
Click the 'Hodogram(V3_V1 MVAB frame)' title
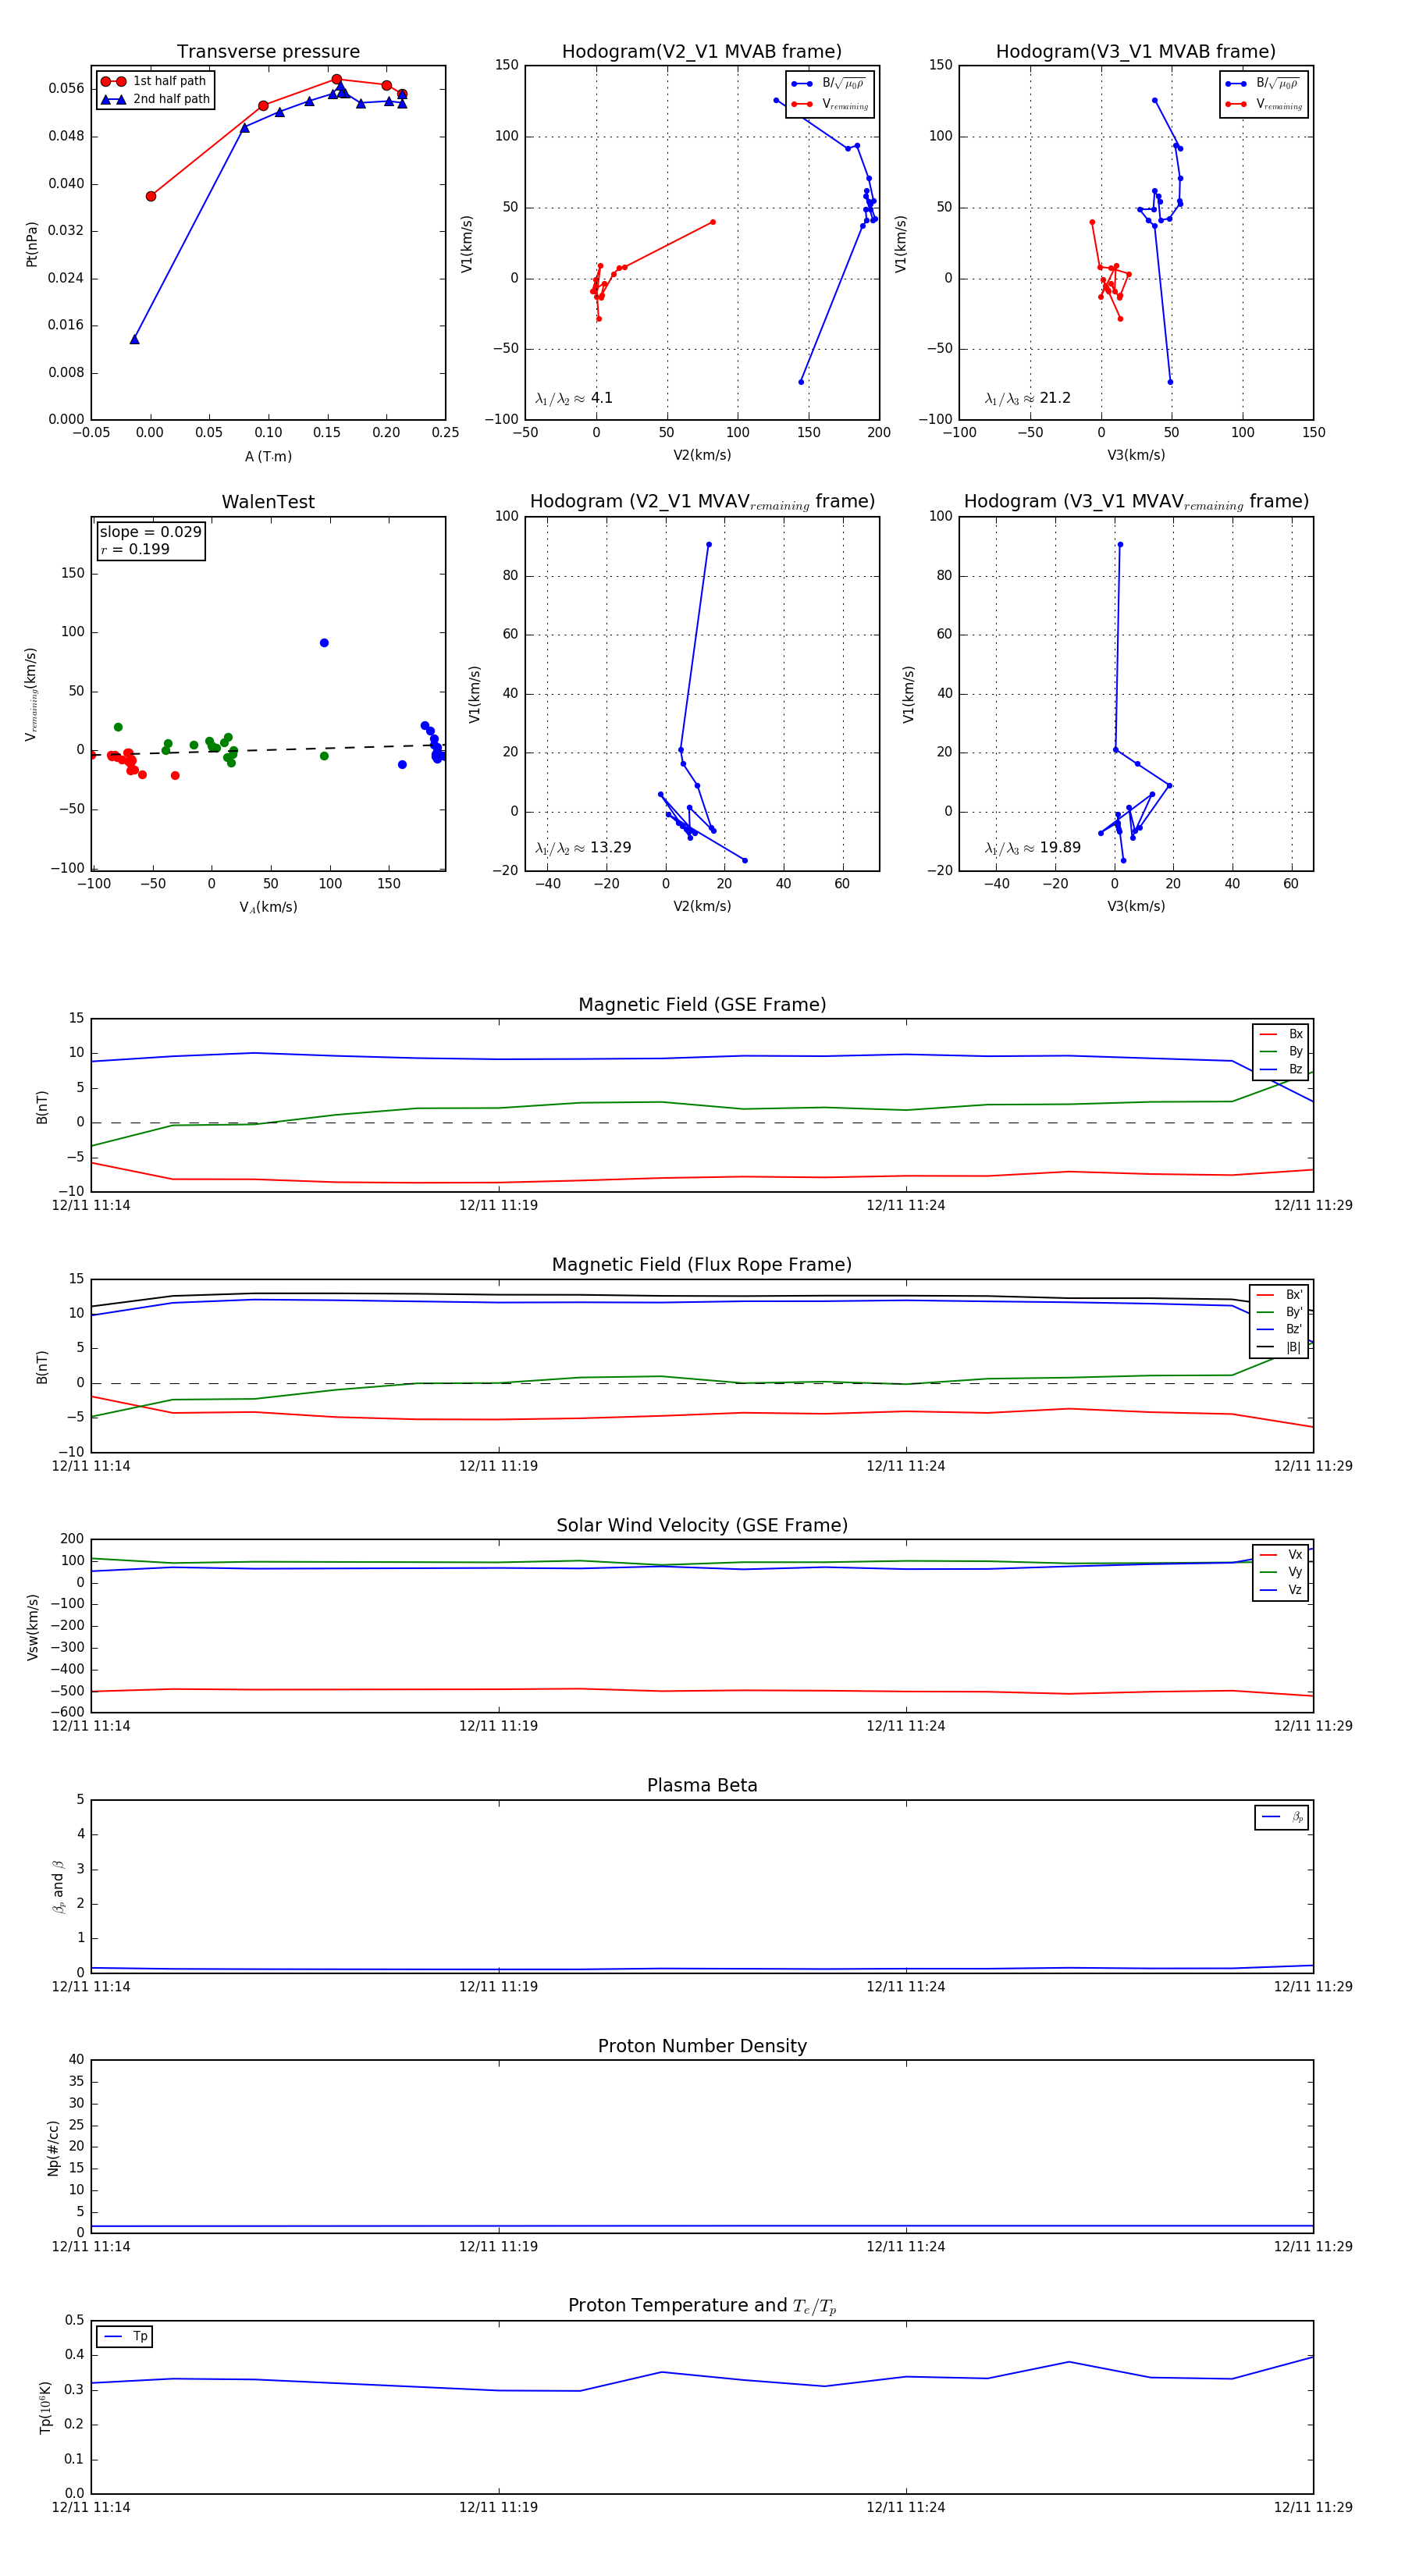1136,52
